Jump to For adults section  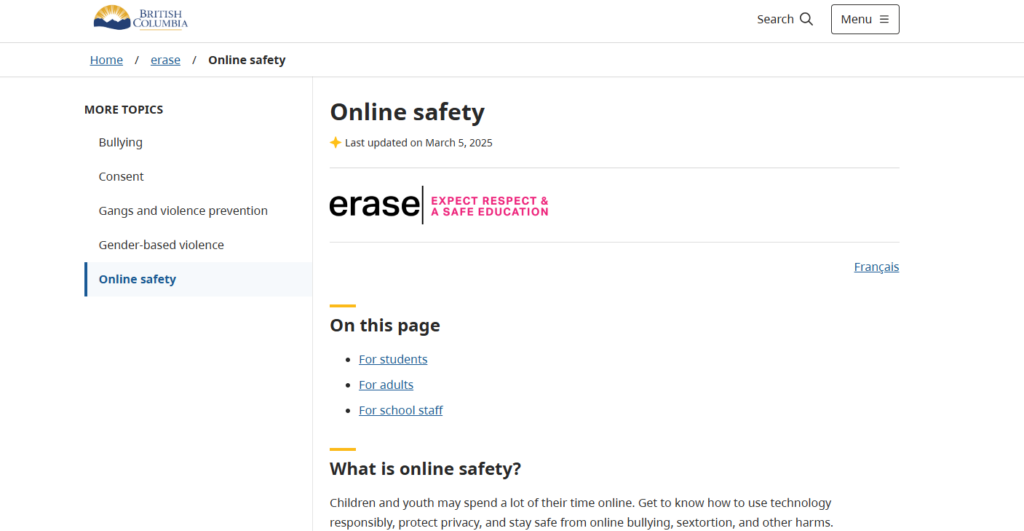pyautogui.click(x=386, y=385)
